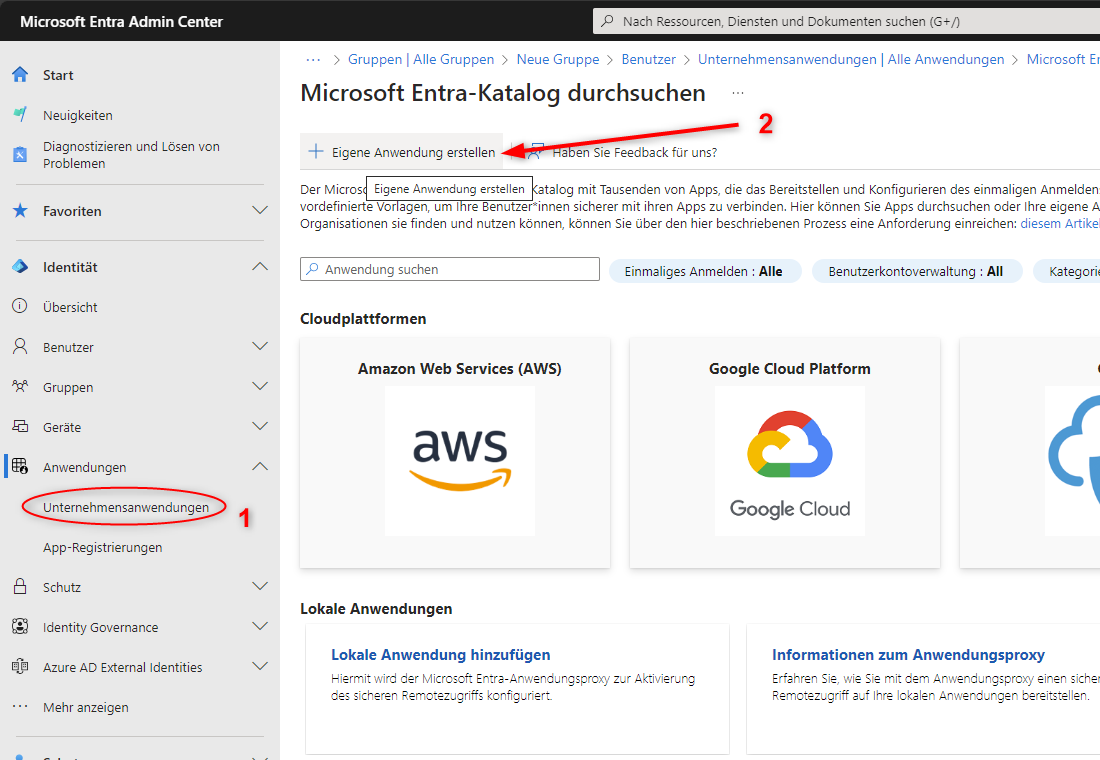
Task: Follow the 'diesem Artikel' link
Action: (x=1060, y=223)
